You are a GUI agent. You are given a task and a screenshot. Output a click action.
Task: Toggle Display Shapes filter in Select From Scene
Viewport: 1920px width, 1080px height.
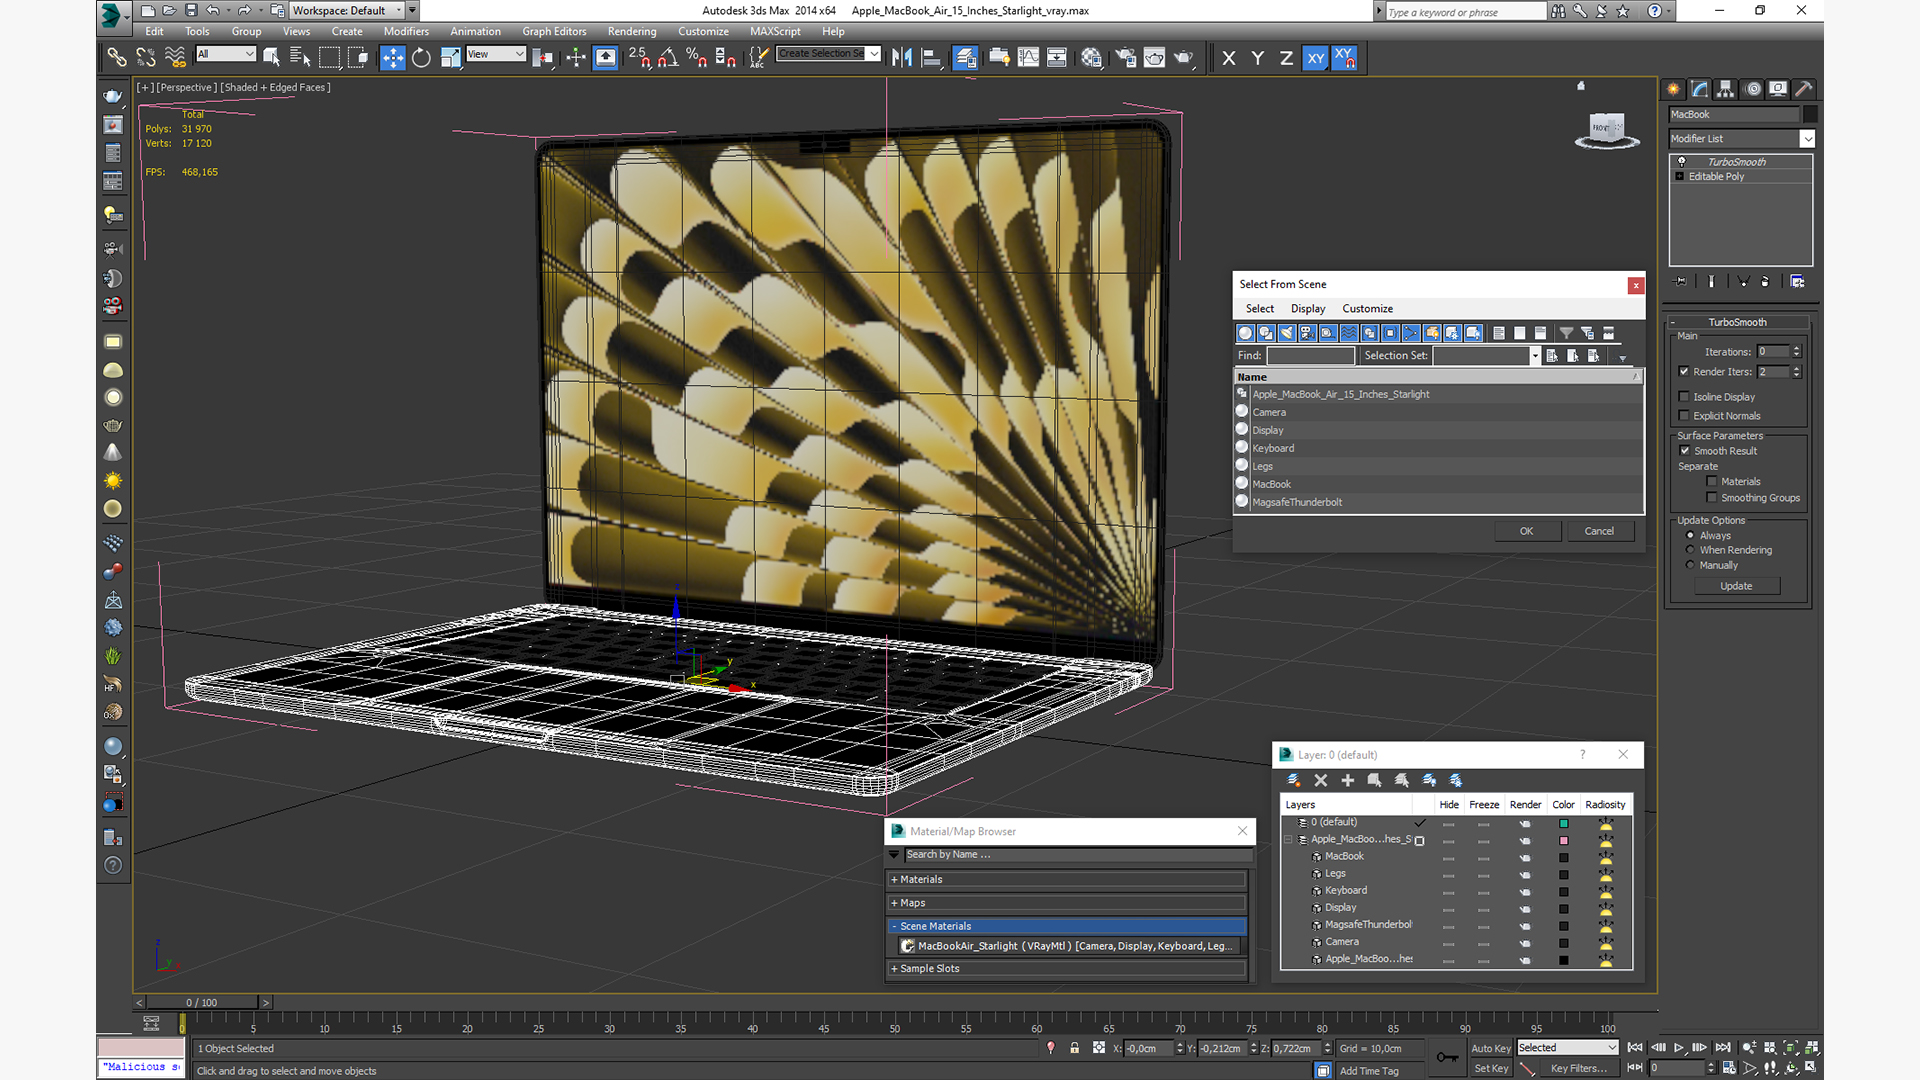tap(1266, 333)
